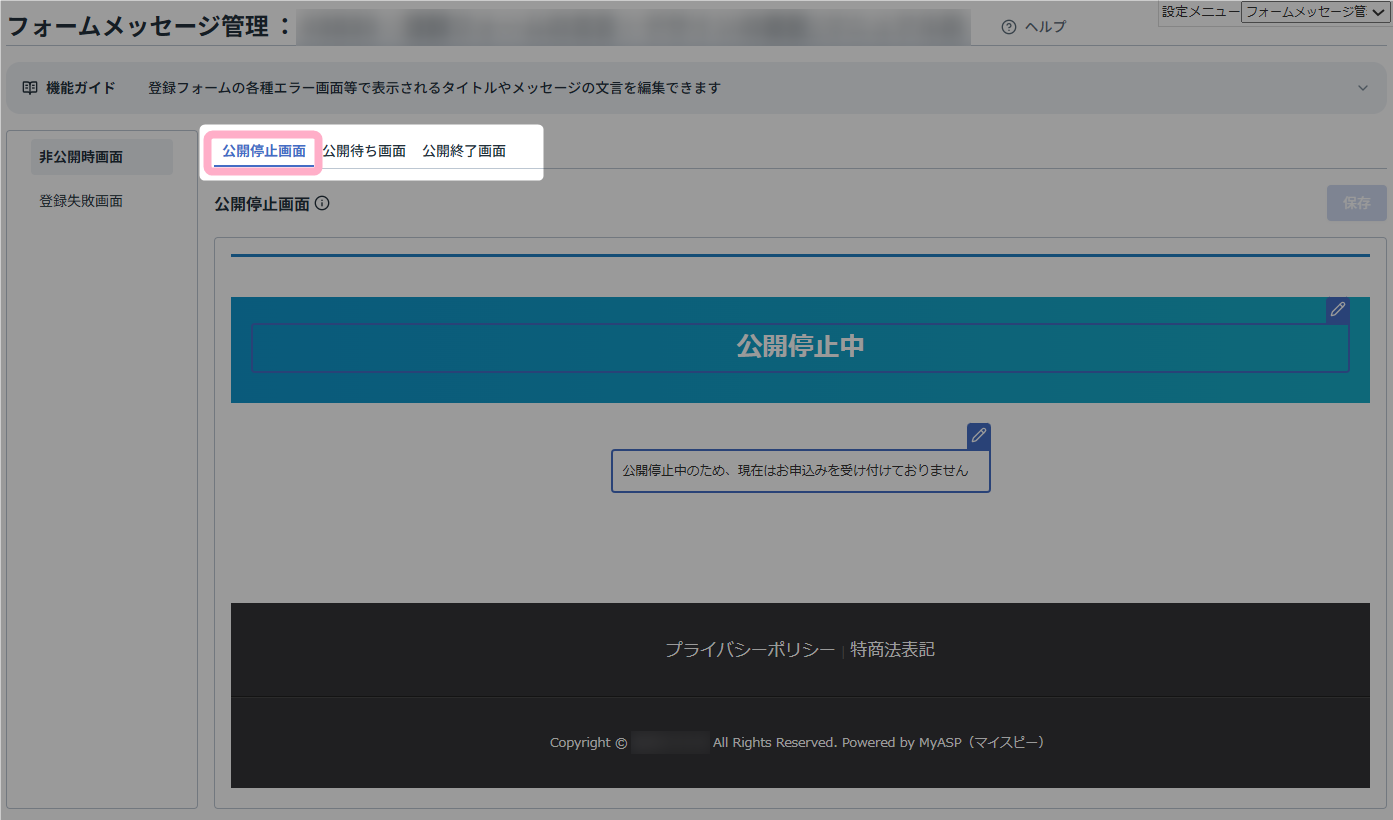1393x820 pixels.
Task: Switch to the 公開終了画面 tab
Action: [x=464, y=152]
